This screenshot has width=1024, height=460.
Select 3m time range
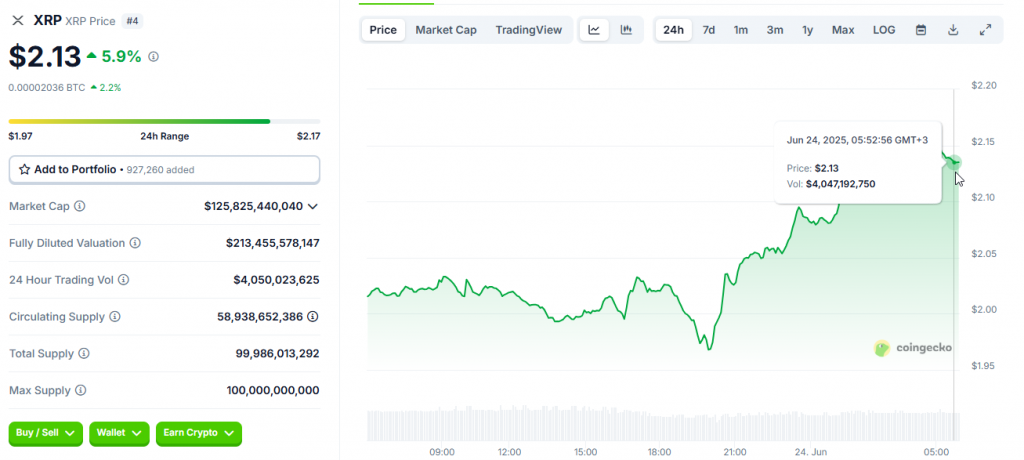coord(775,30)
